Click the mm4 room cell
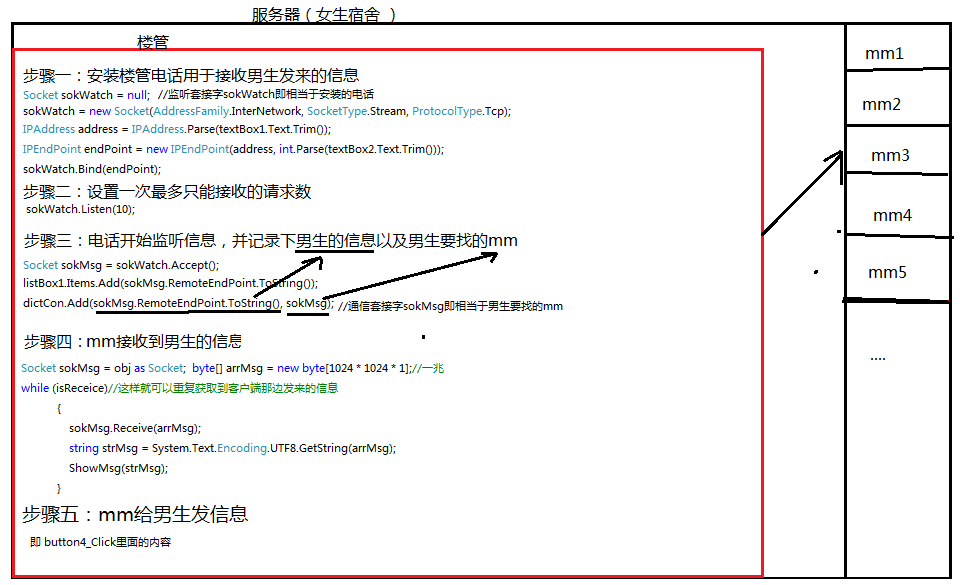 pos(898,205)
